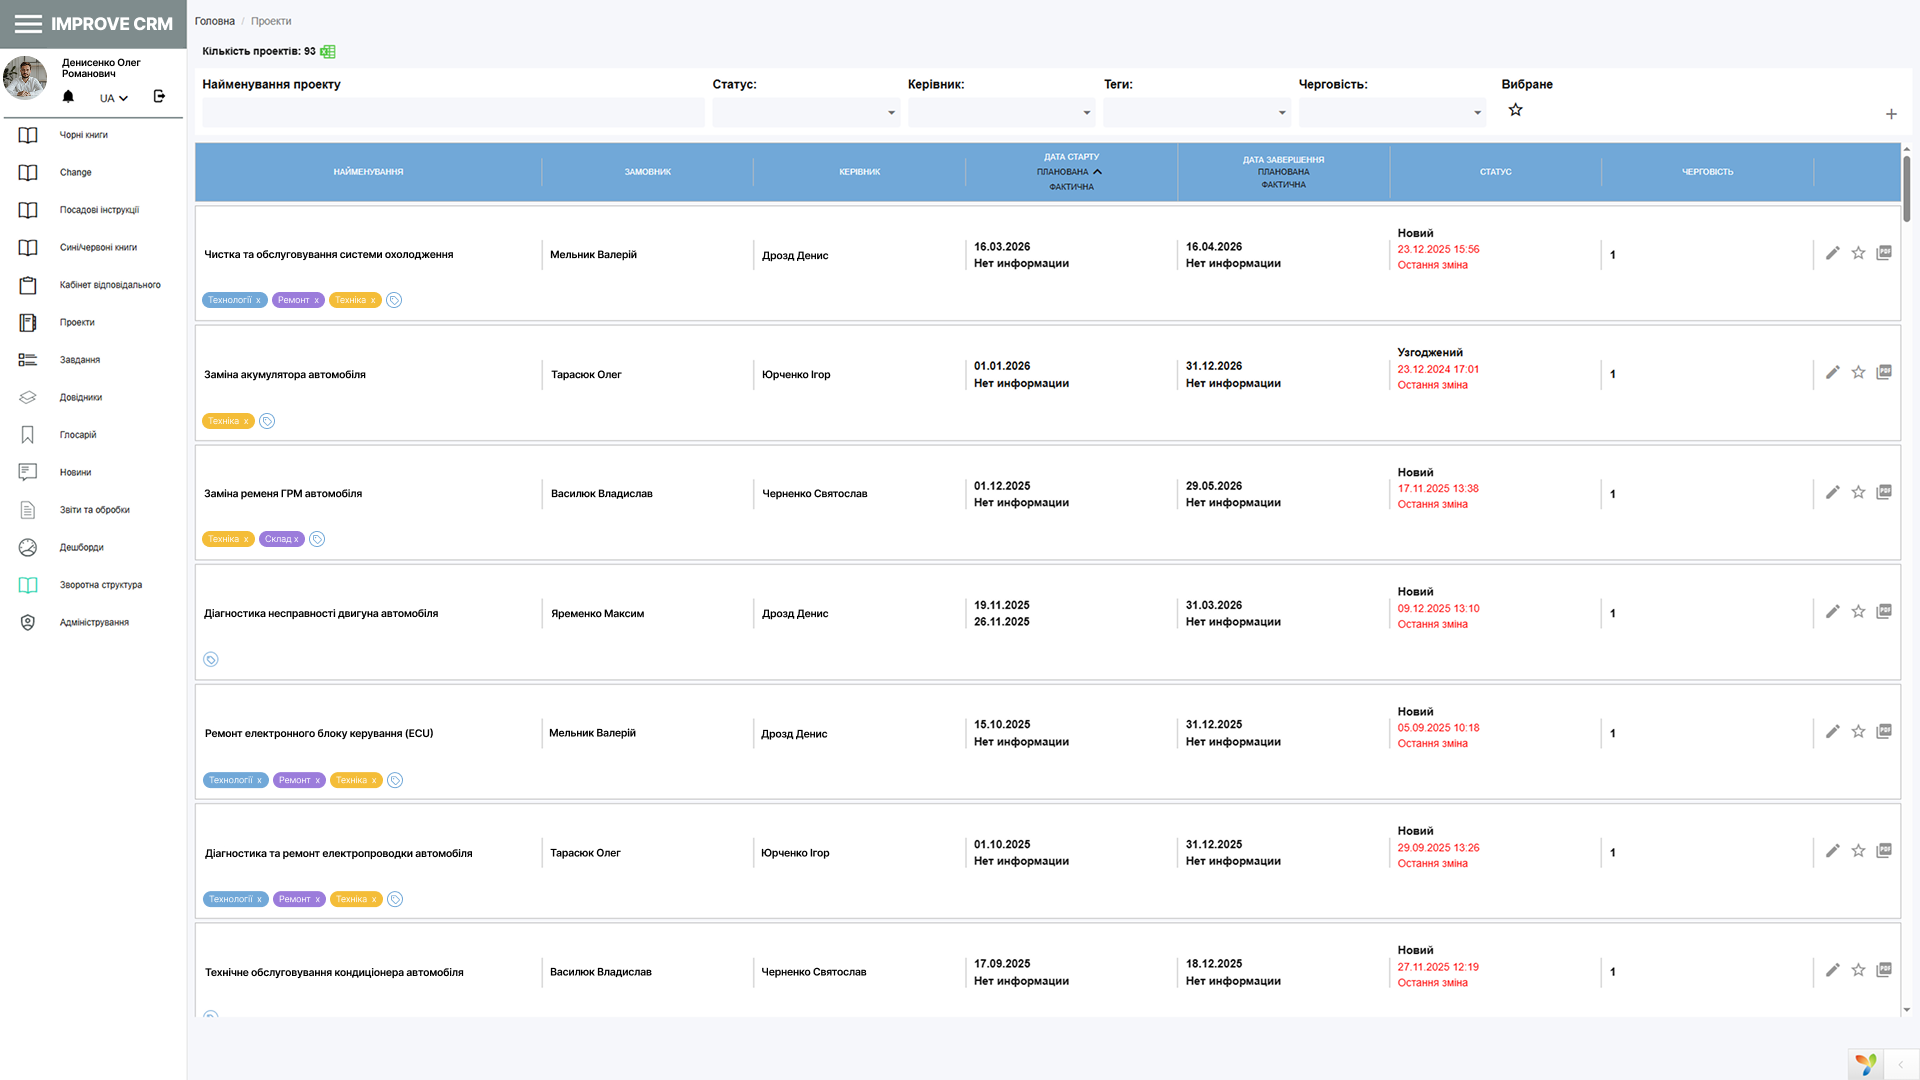
Task: Click 'Головна' breadcrumb link
Action: click(215, 21)
